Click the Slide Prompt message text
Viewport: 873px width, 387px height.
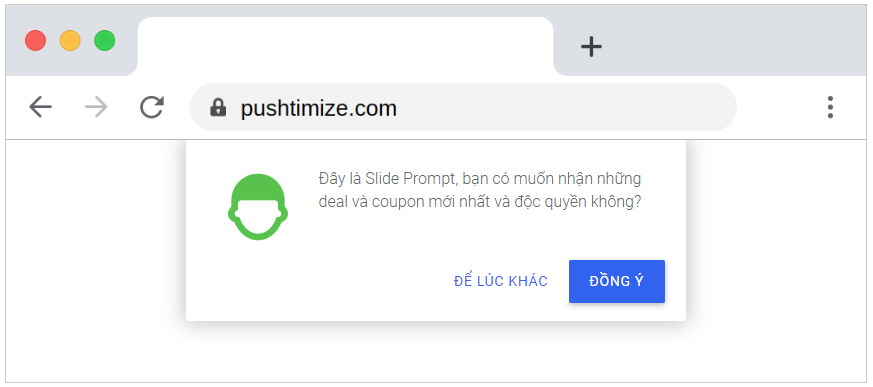tap(480, 190)
